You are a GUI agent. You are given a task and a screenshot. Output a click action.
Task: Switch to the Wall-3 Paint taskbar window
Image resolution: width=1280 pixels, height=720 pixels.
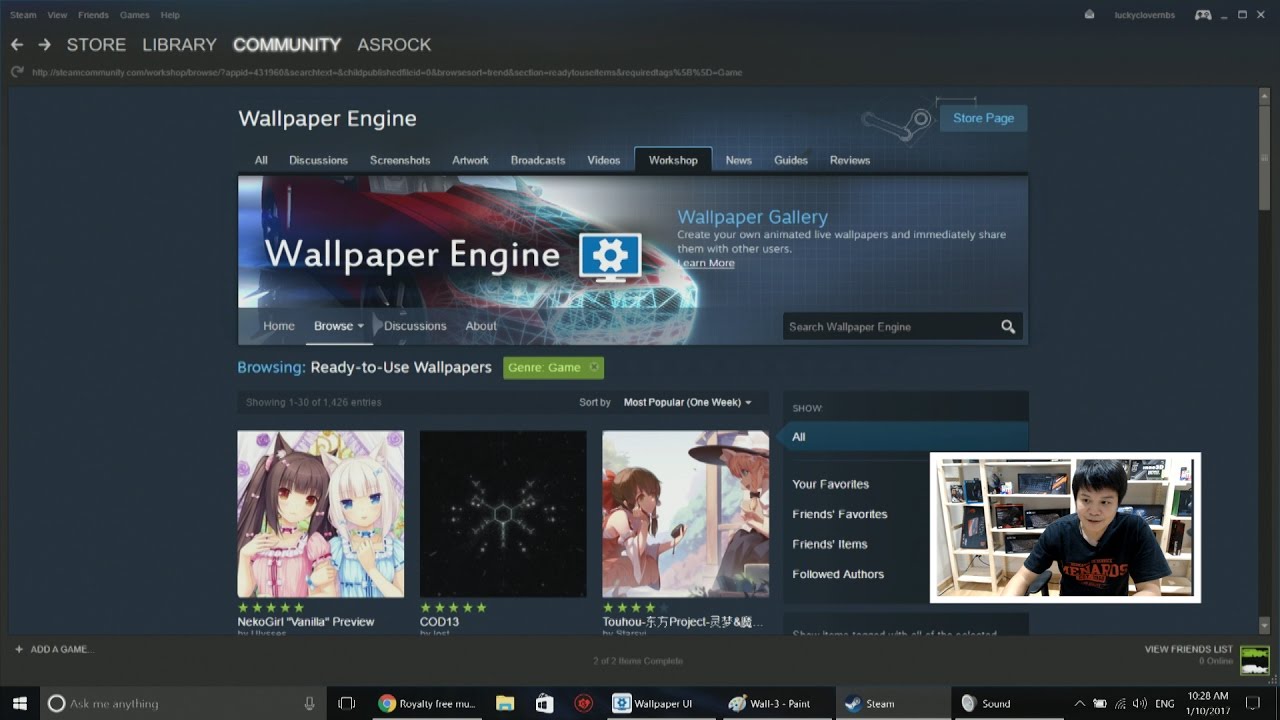(x=776, y=703)
